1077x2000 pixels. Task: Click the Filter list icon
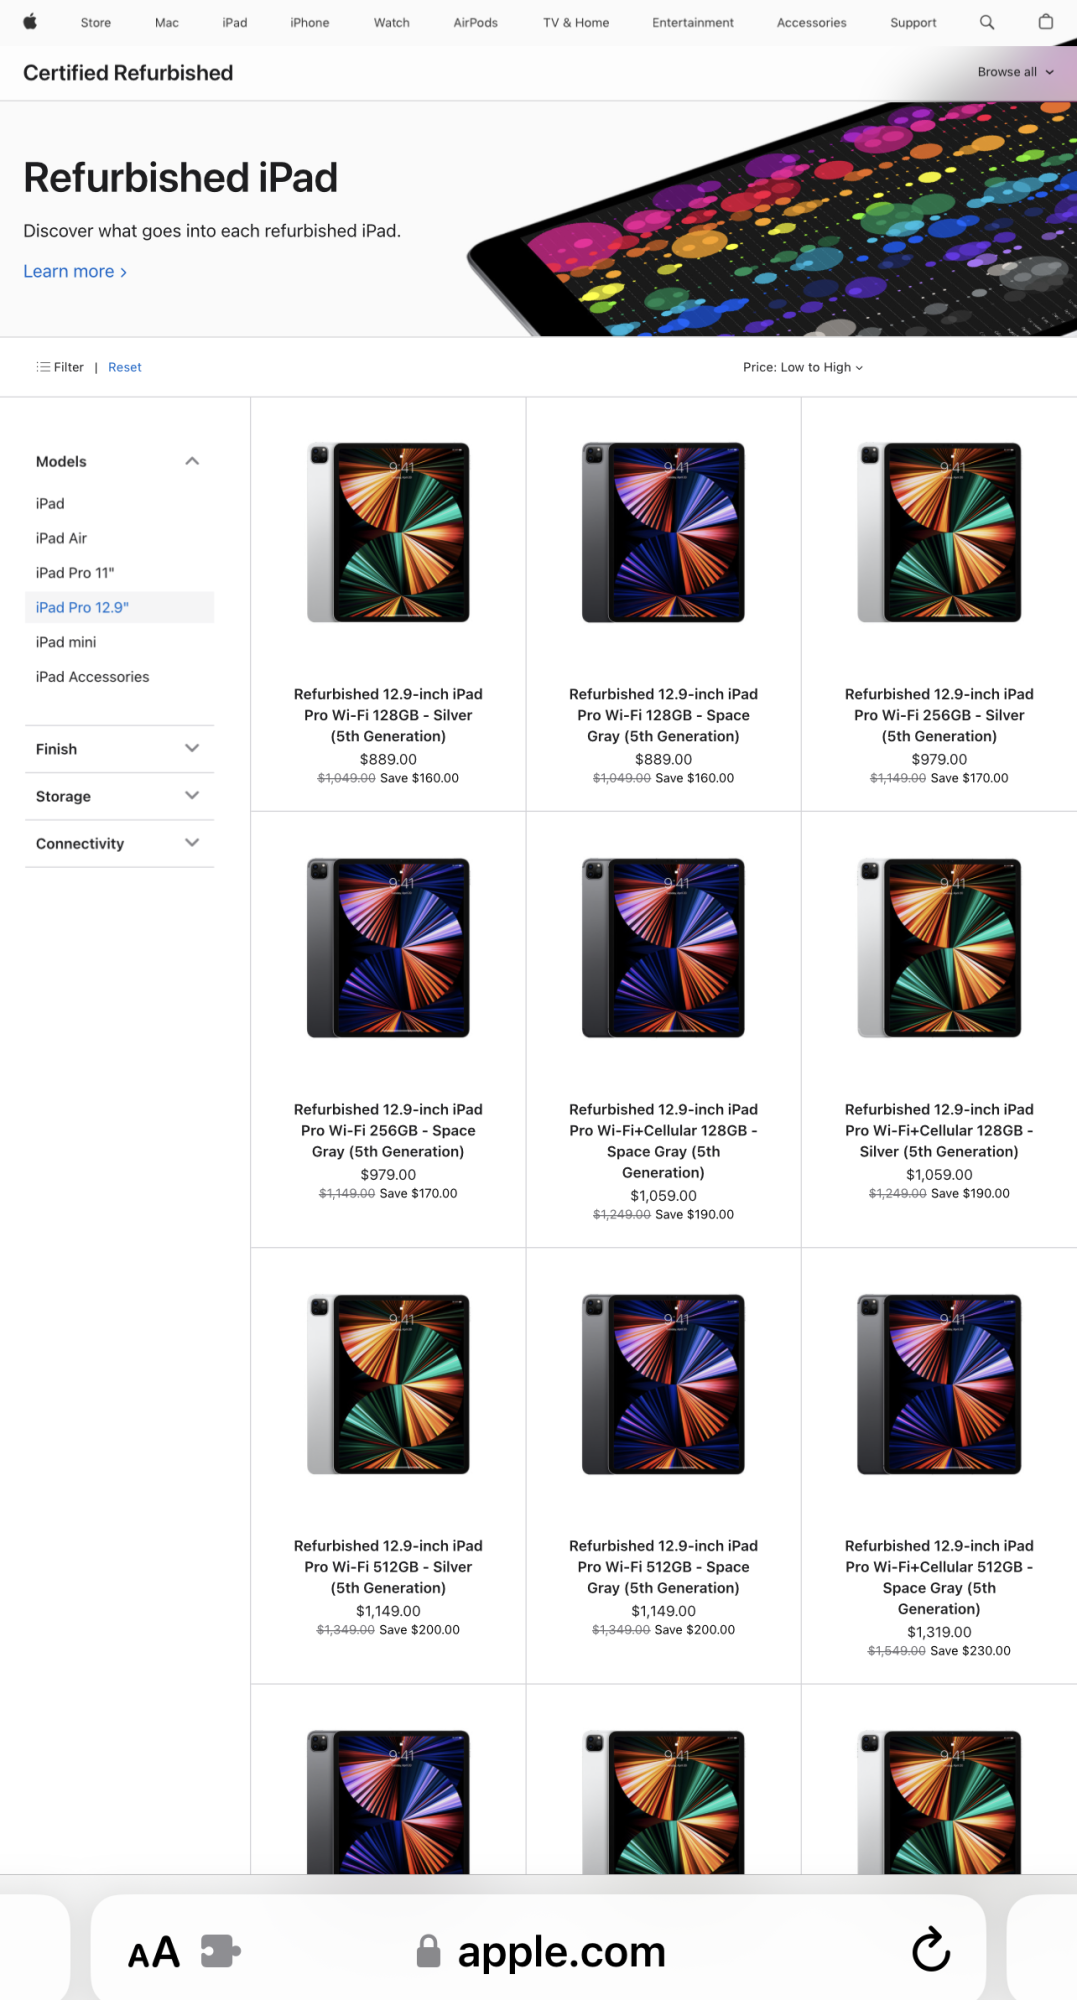(x=43, y=367)
